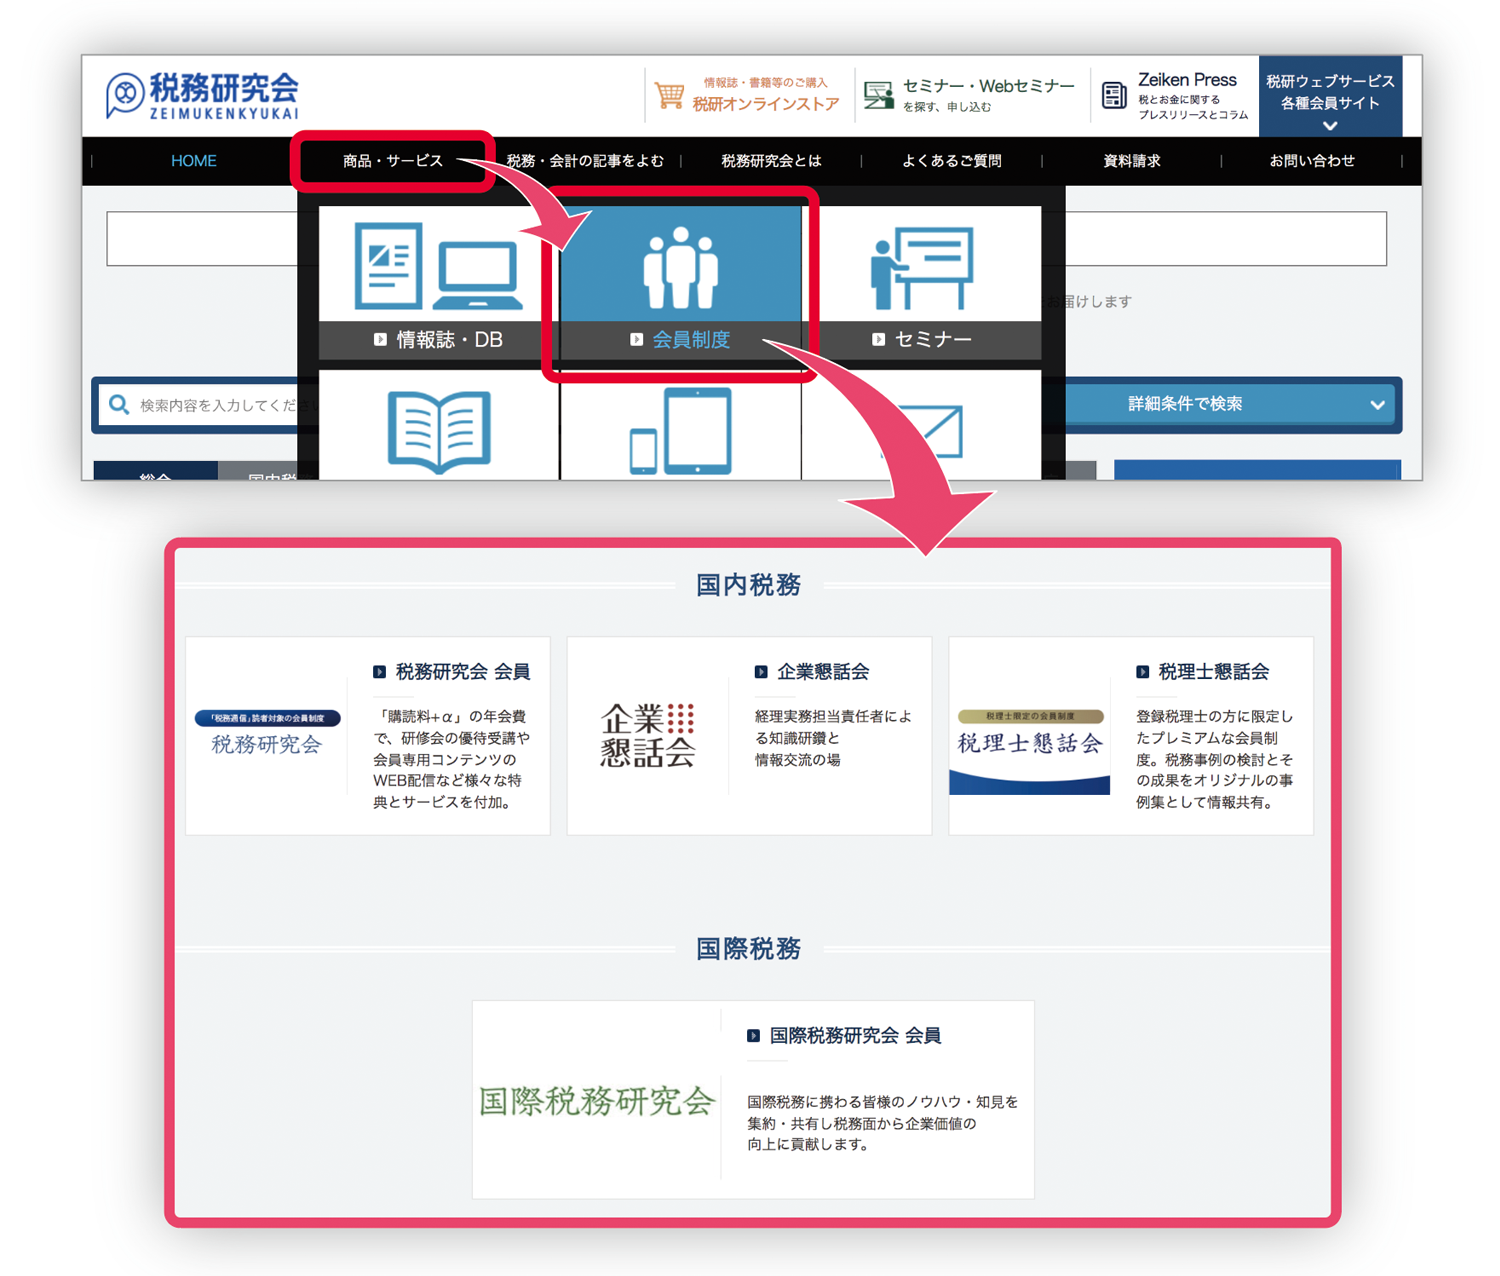1500x1276 pixels.
Task: Open the お問い合わせ menu item
Action: pyautogui.click(x=1312, y=161)
